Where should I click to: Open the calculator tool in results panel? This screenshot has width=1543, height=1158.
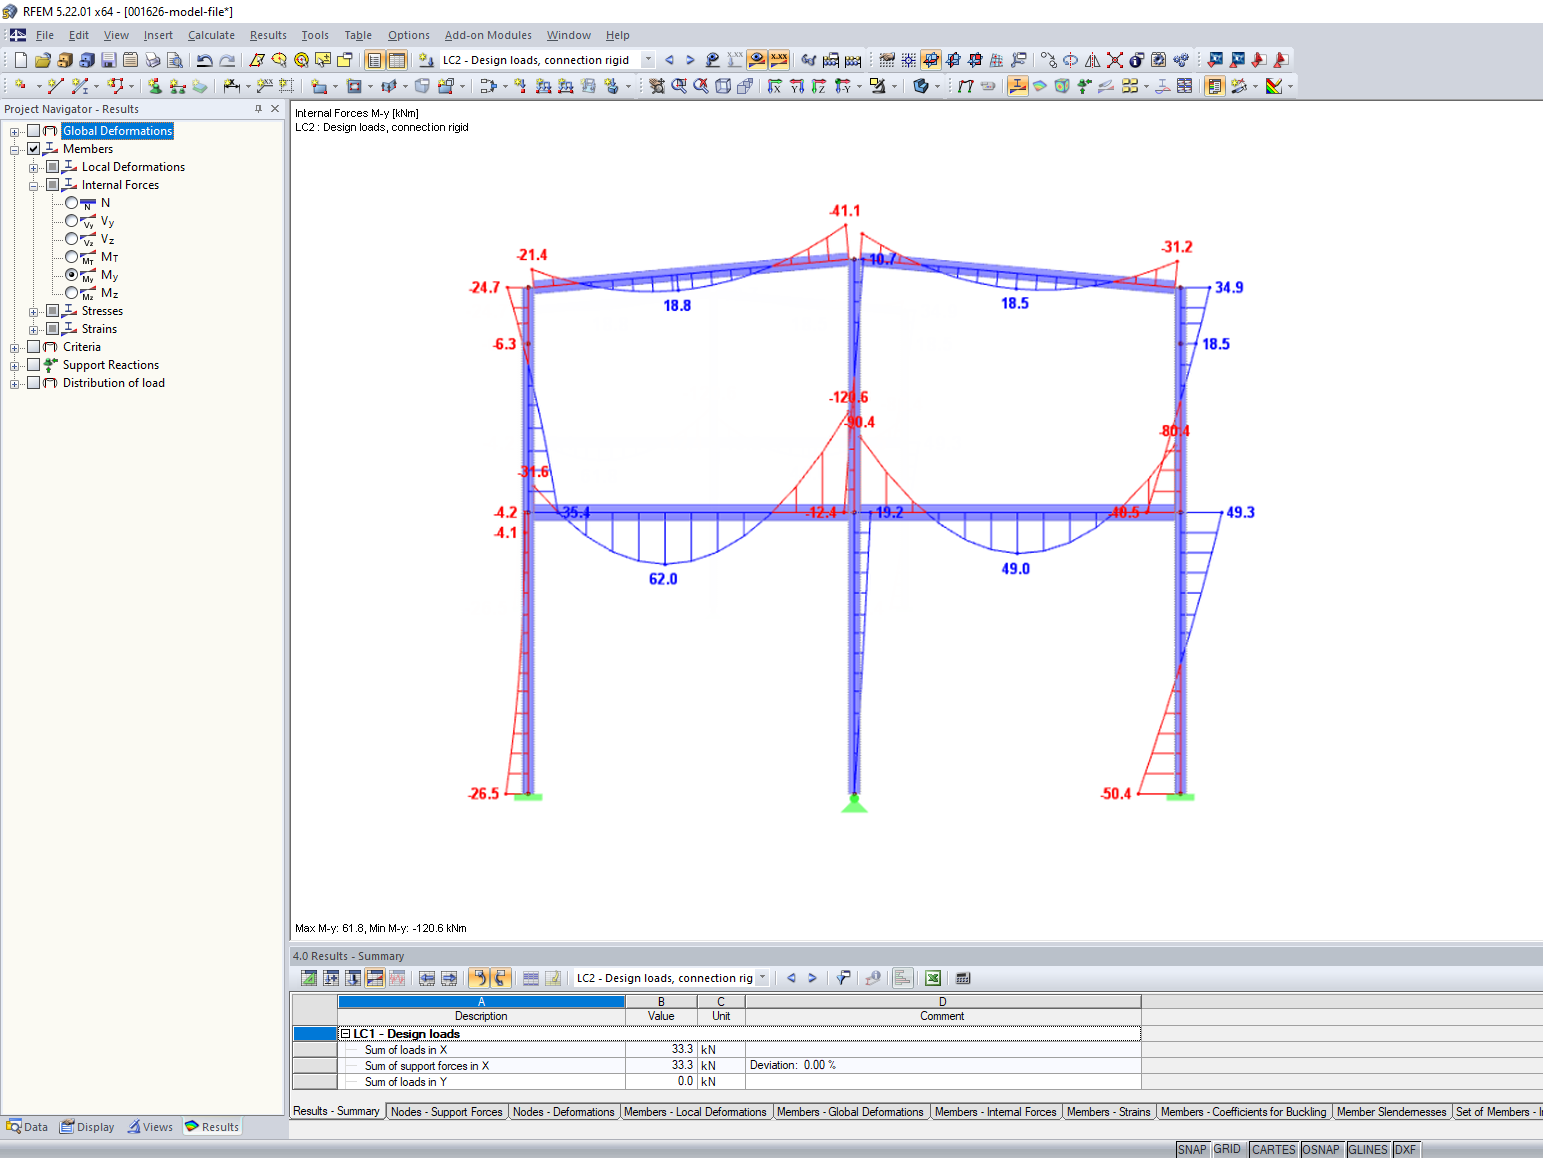[x=962, y=978]
